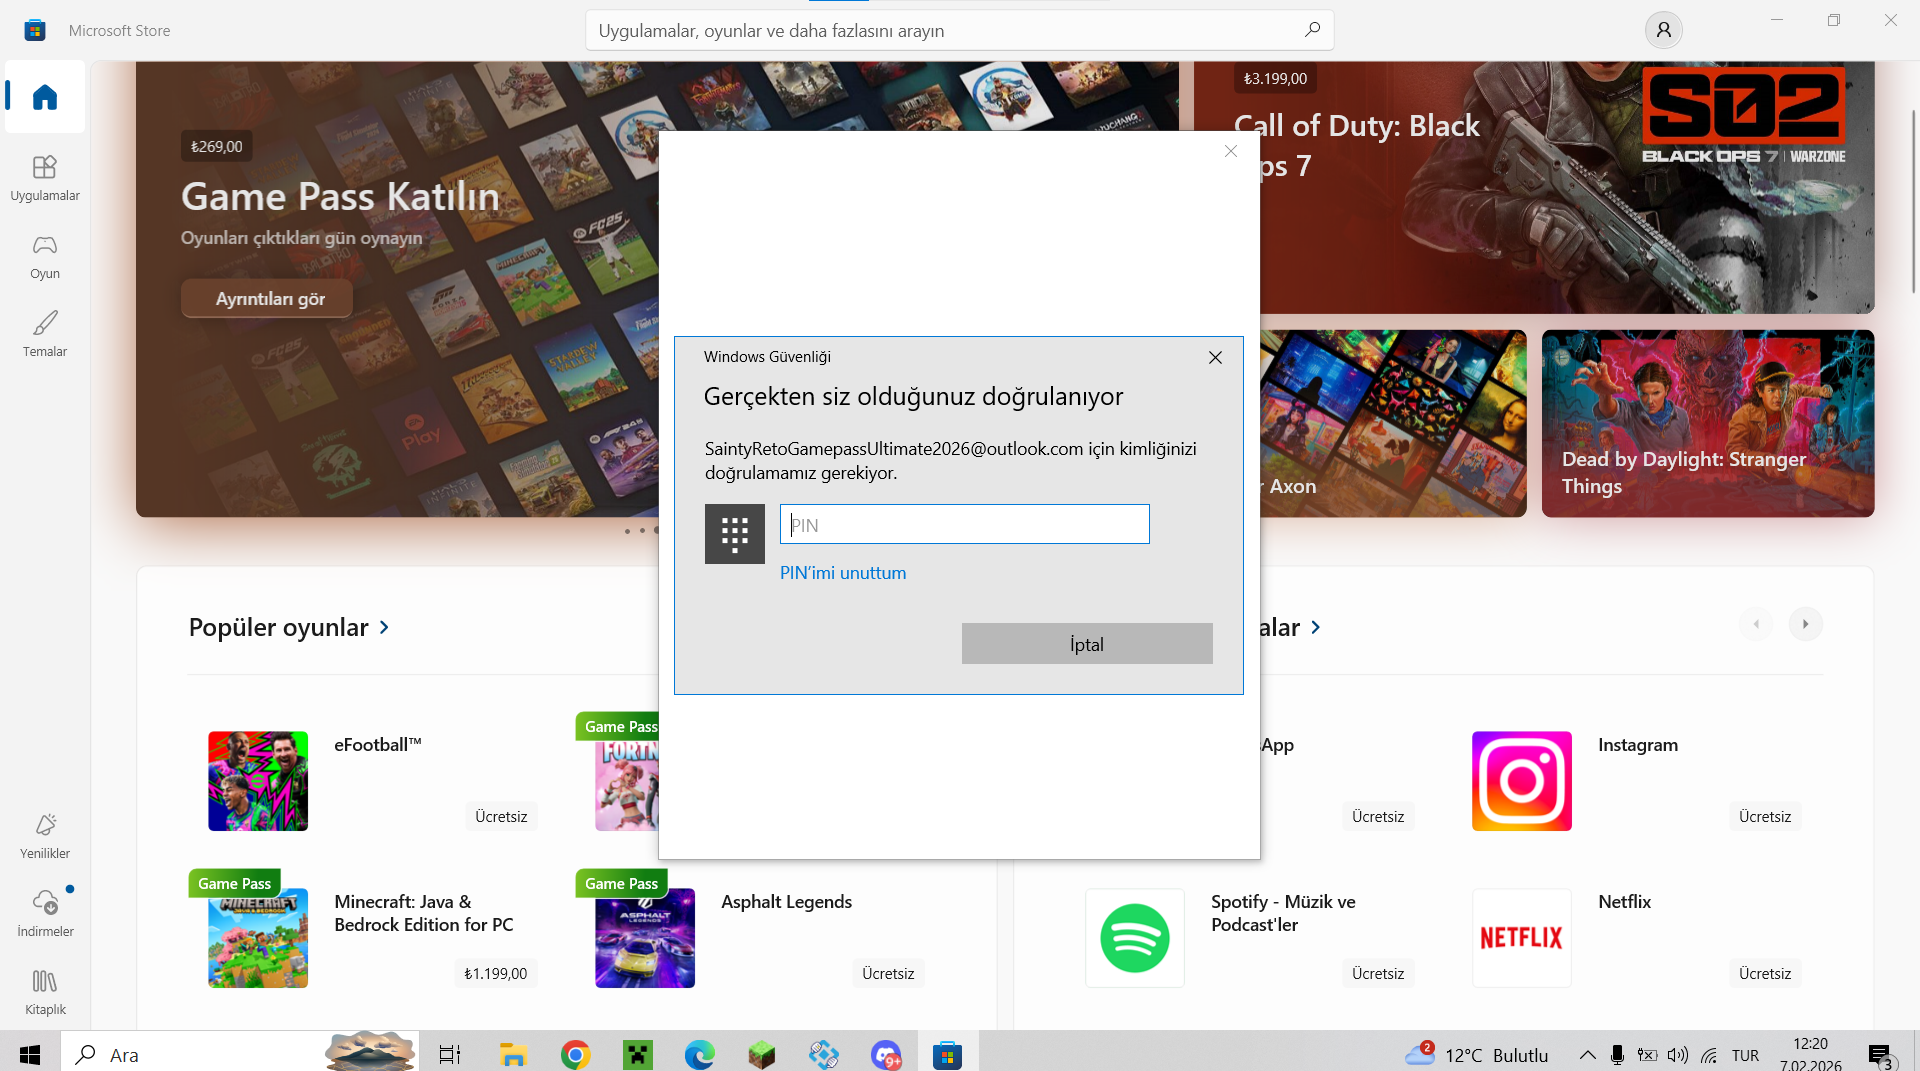Click the Store search box
The image size is (1920, 1071).
pos(959,30)
